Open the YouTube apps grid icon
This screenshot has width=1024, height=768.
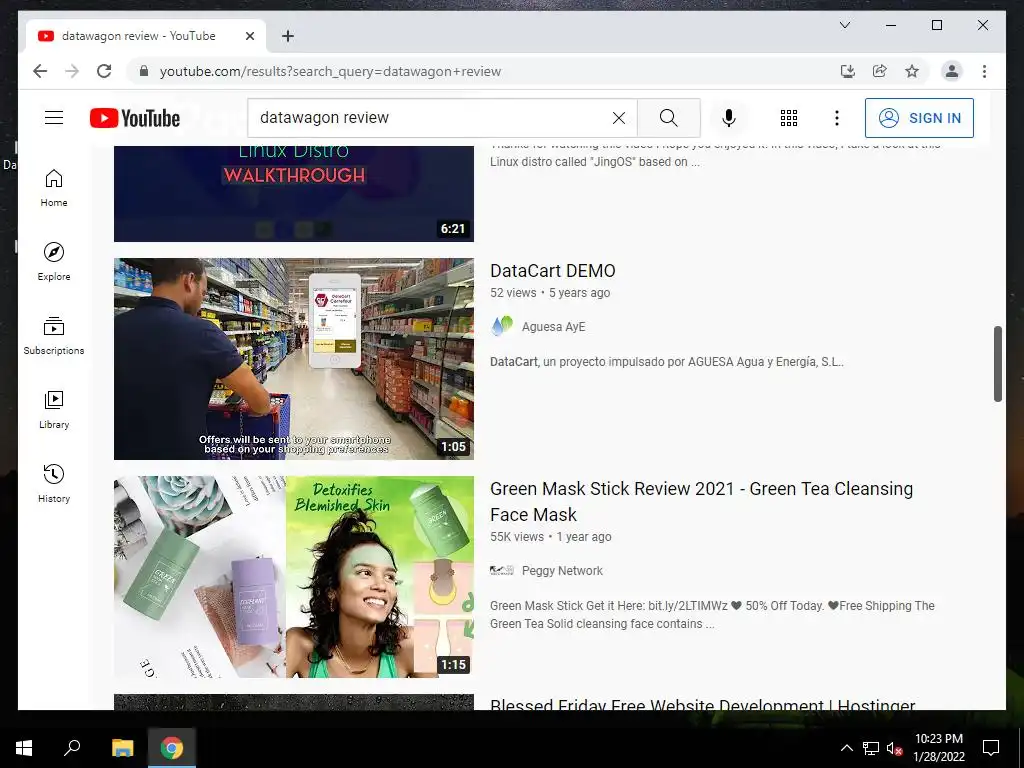(x=789, y=118)
